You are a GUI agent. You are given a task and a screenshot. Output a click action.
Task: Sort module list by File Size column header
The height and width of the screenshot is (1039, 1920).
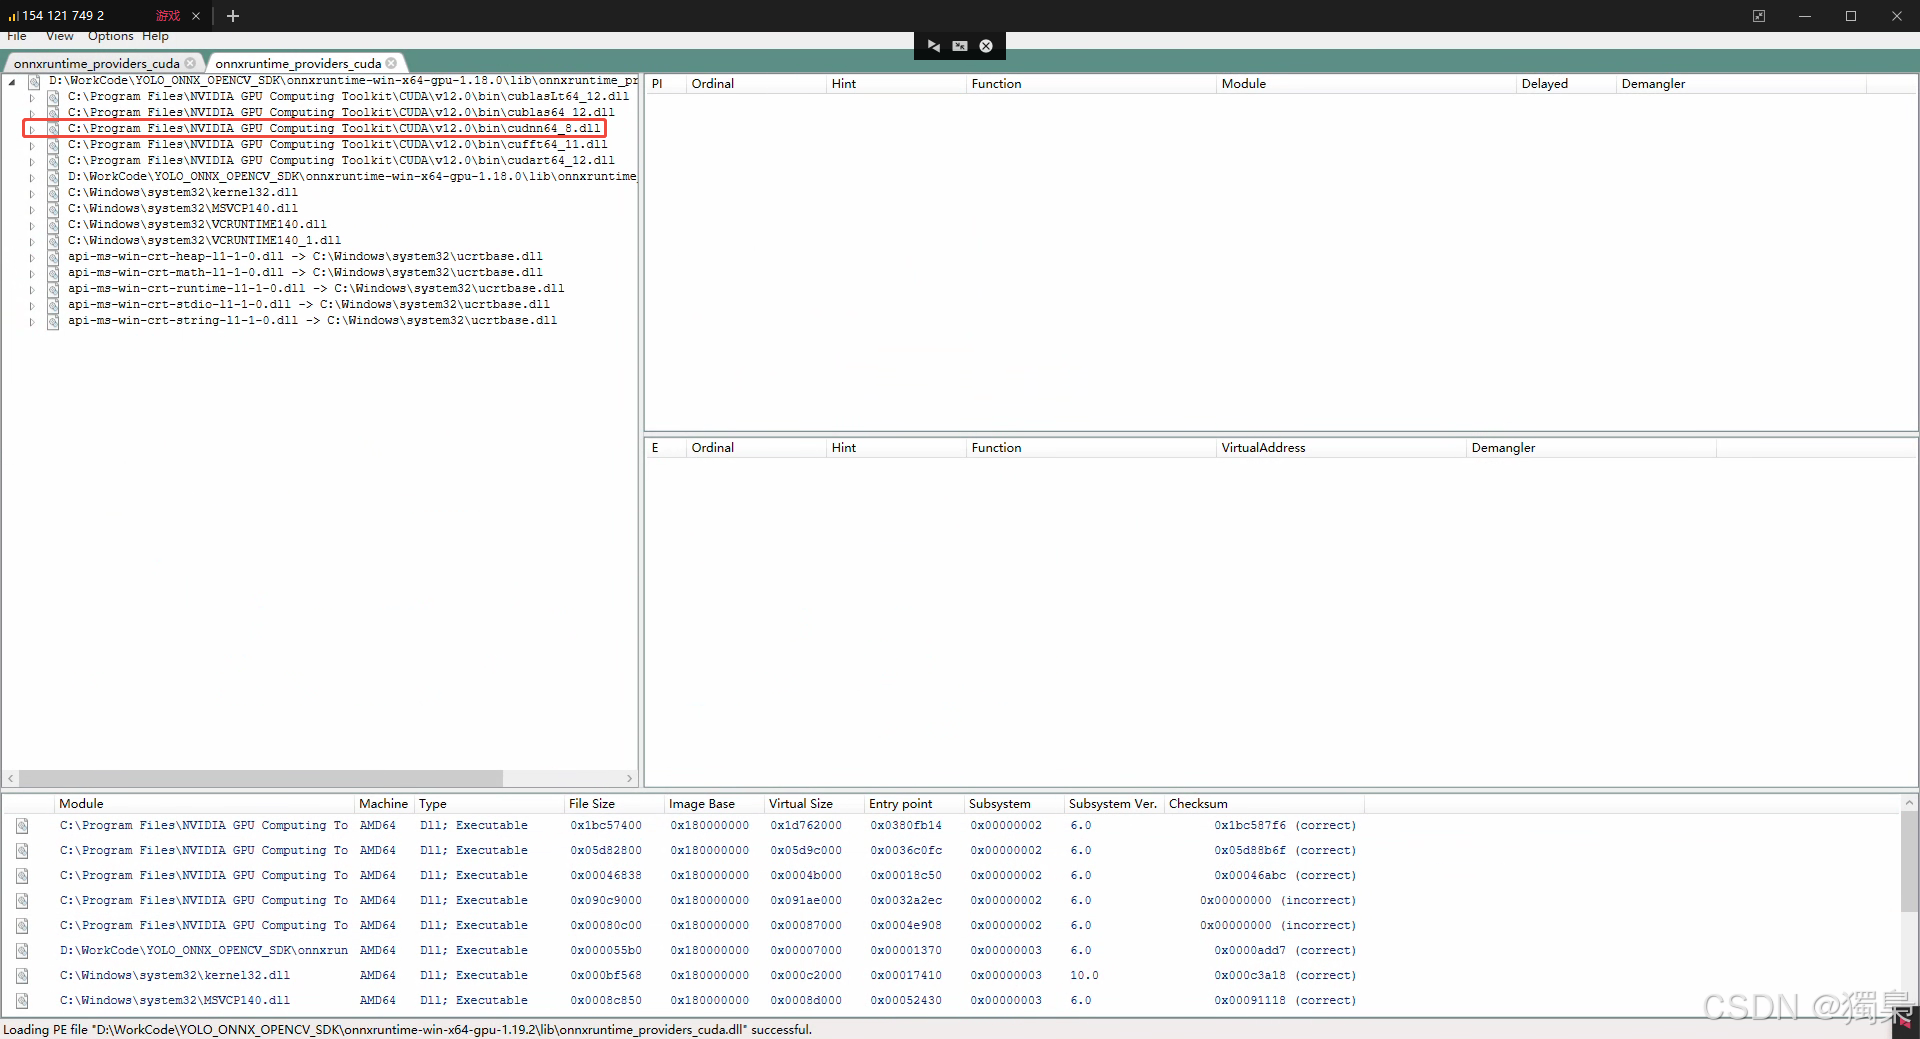coord(614,804)
